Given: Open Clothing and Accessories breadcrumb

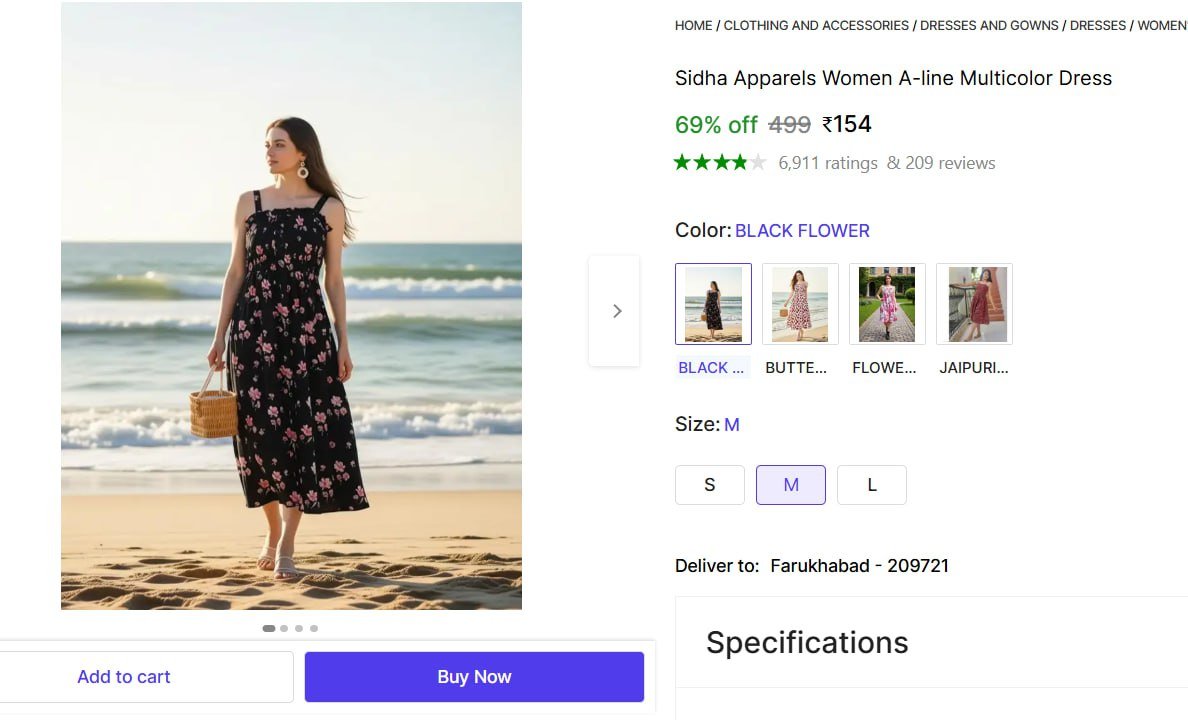Looking at the screenshot, I should [816, 25].
